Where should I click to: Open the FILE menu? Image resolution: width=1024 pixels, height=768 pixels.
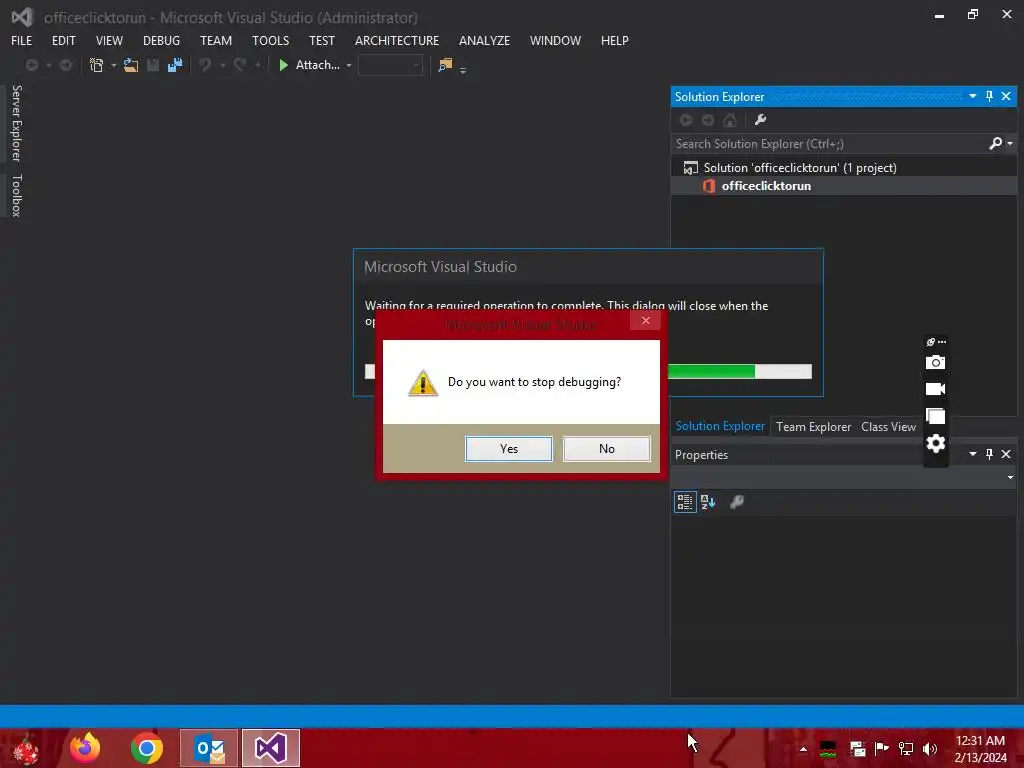pos(22,40)
